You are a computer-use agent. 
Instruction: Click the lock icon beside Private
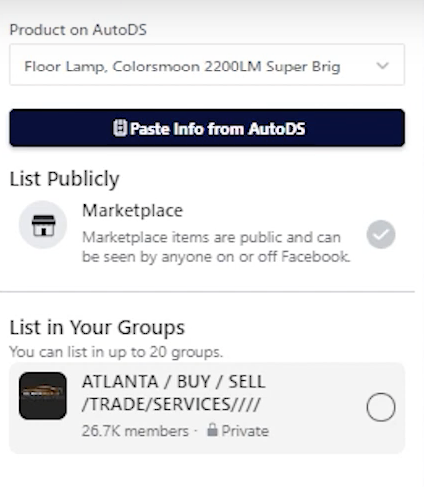tap(212, 430)
